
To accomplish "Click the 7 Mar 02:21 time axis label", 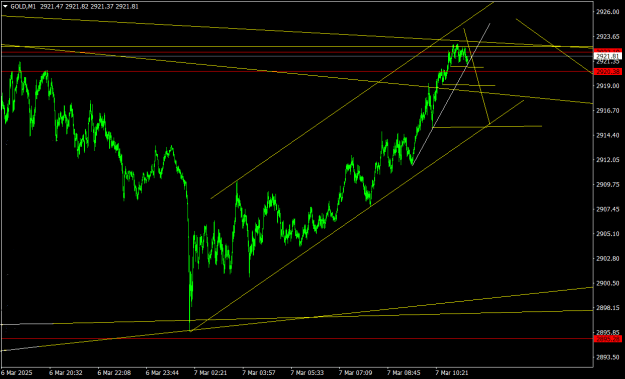I will (210, 373).
